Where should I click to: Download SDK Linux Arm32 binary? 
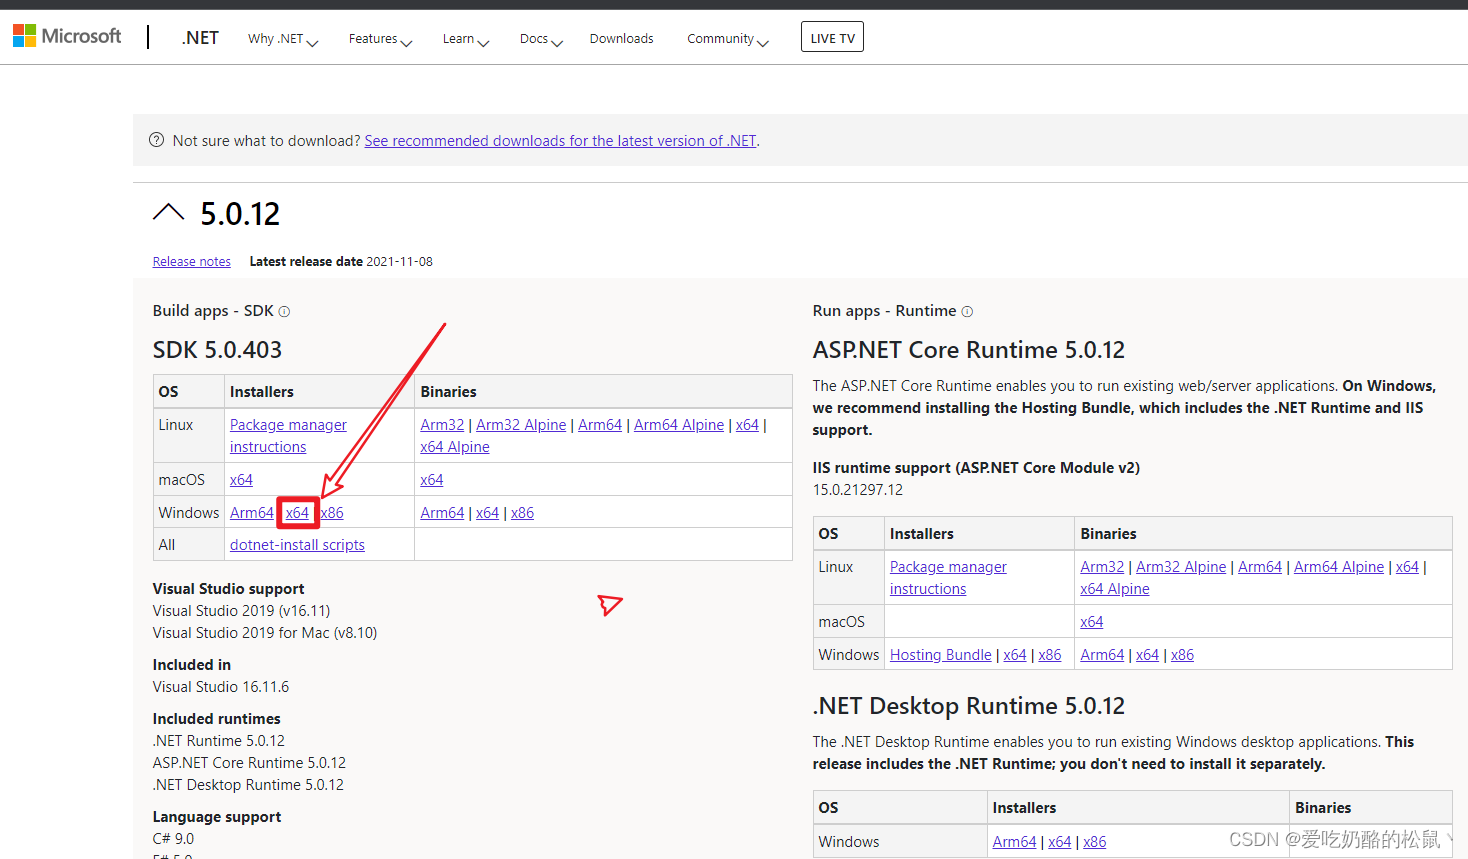(x=442, y=425)
